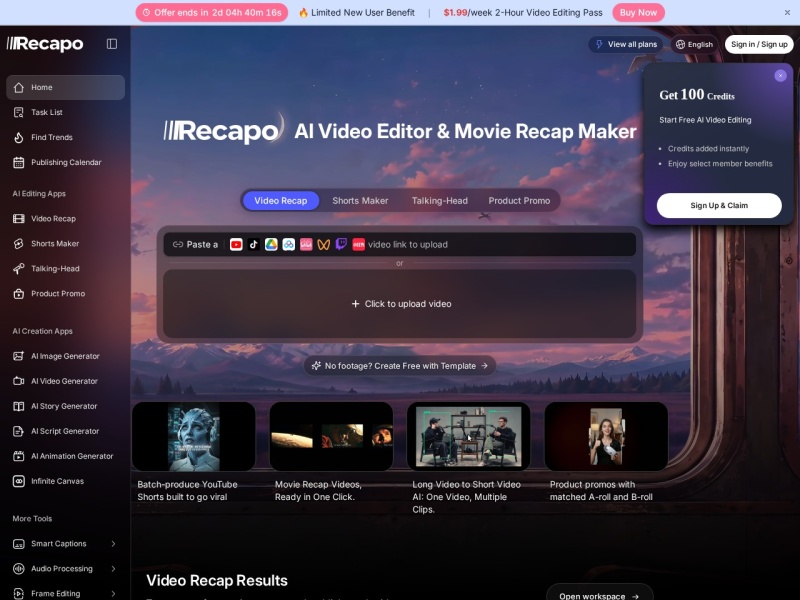Open Product Promo in the sidebar

[65, 293]
